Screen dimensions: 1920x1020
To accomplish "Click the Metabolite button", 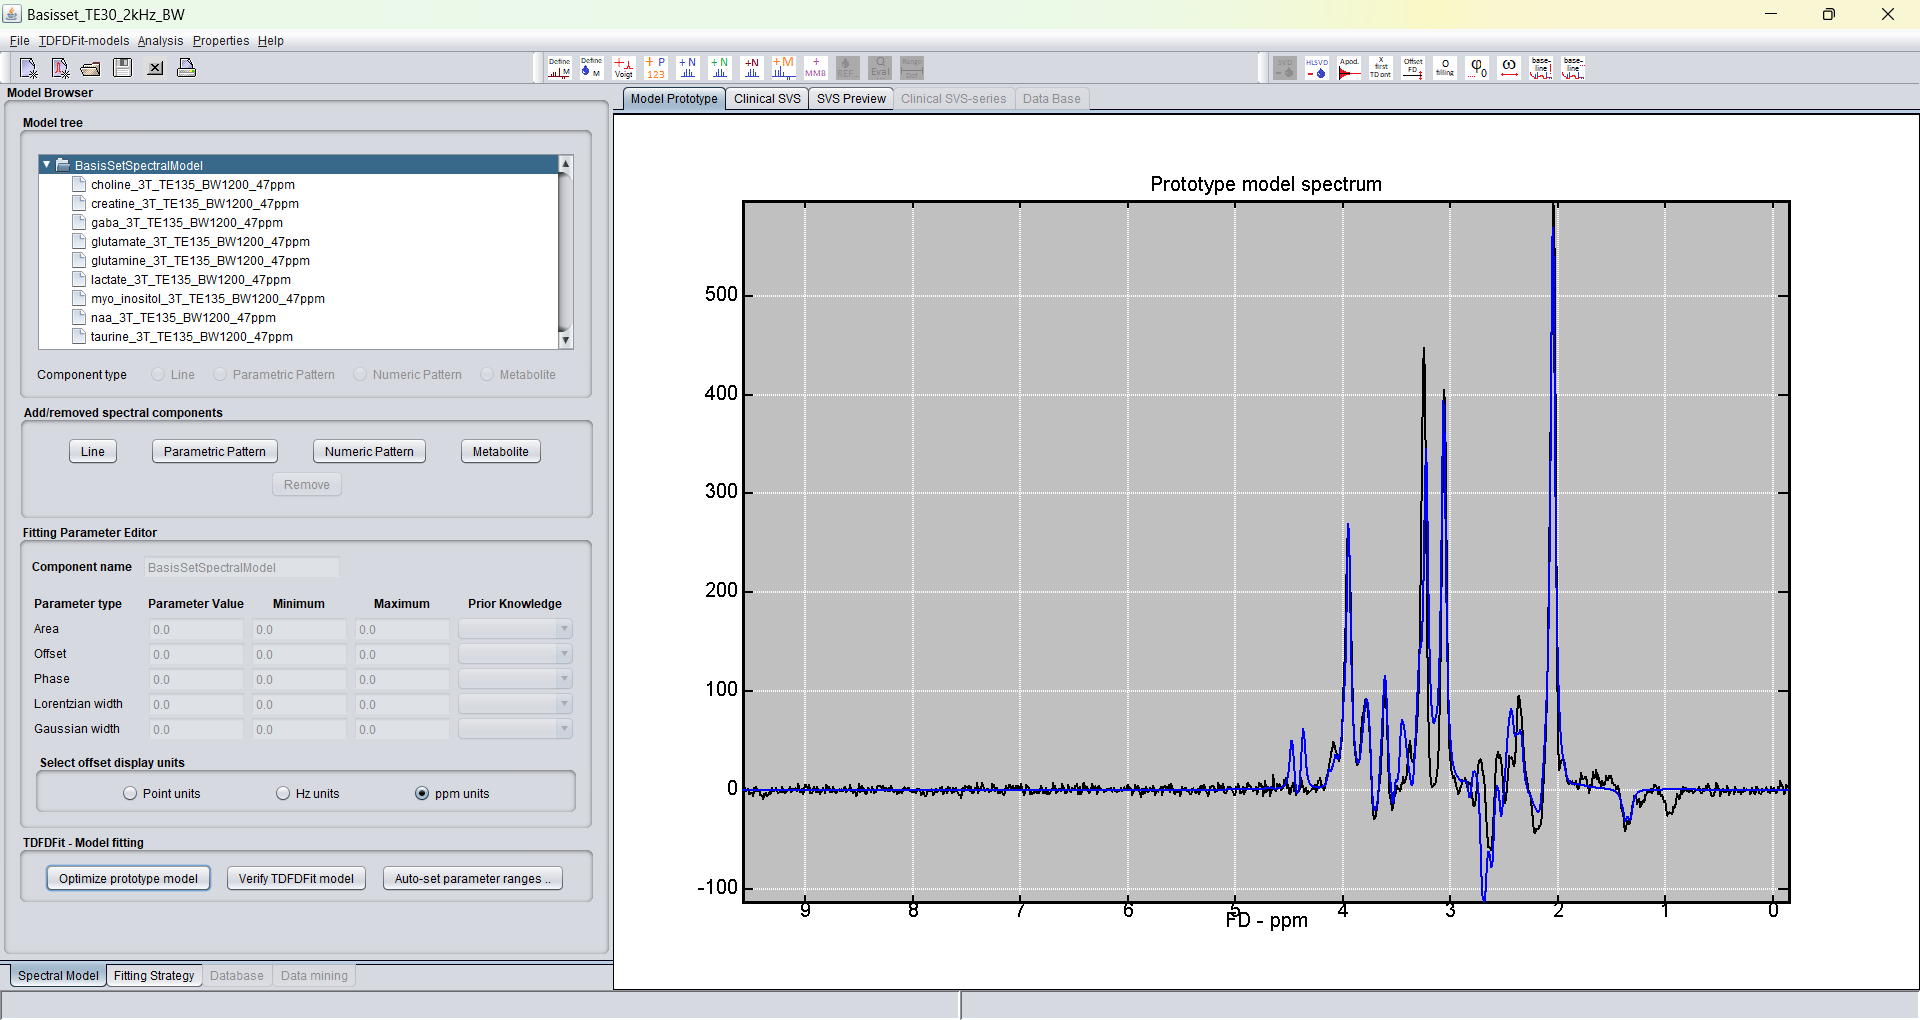I will click(x=501, y=452).
